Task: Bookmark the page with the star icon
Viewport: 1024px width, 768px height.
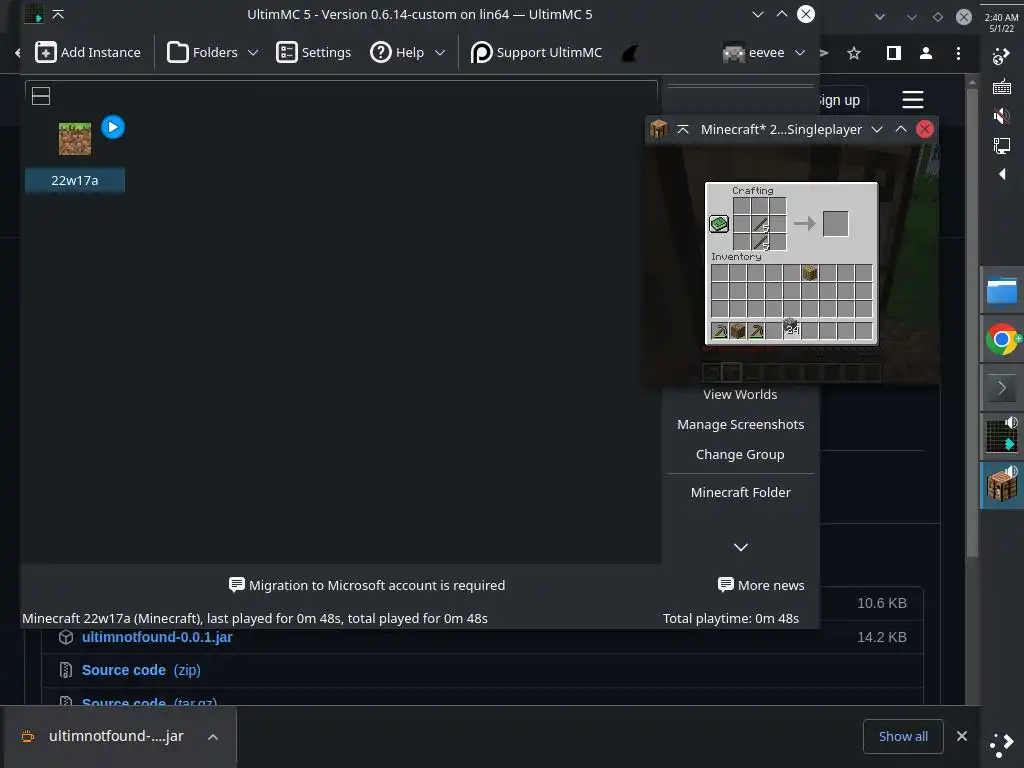Action: pos(854,54)
